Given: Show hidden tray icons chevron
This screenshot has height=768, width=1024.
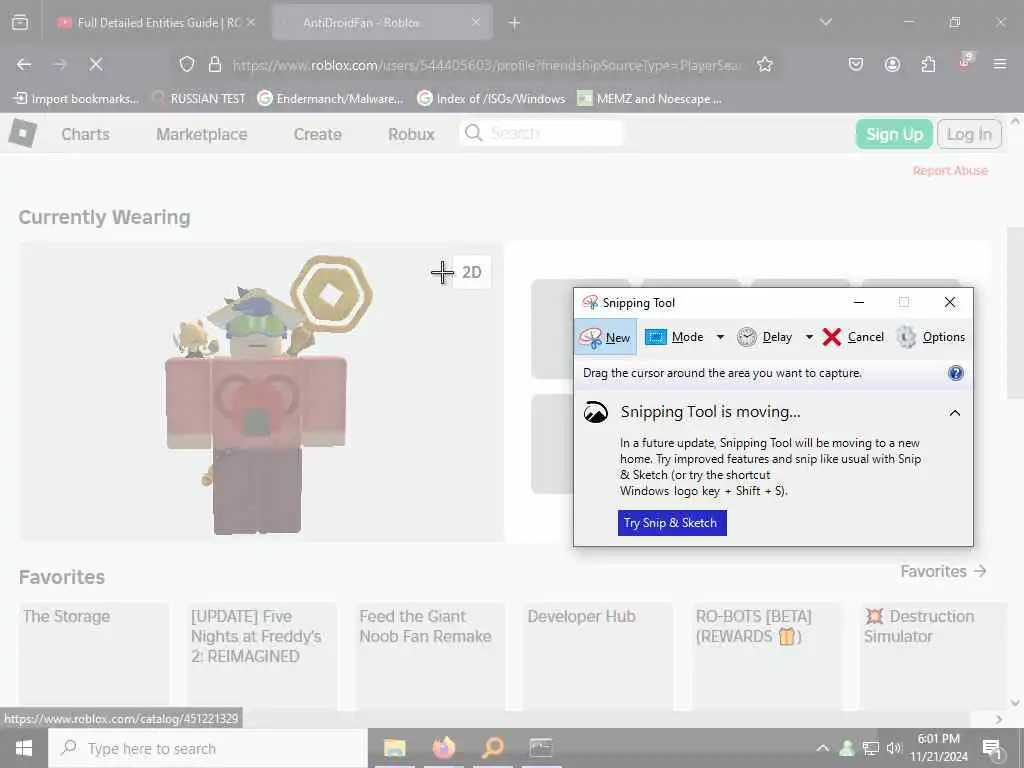Looking at the screenshot, I should (823, 748).
